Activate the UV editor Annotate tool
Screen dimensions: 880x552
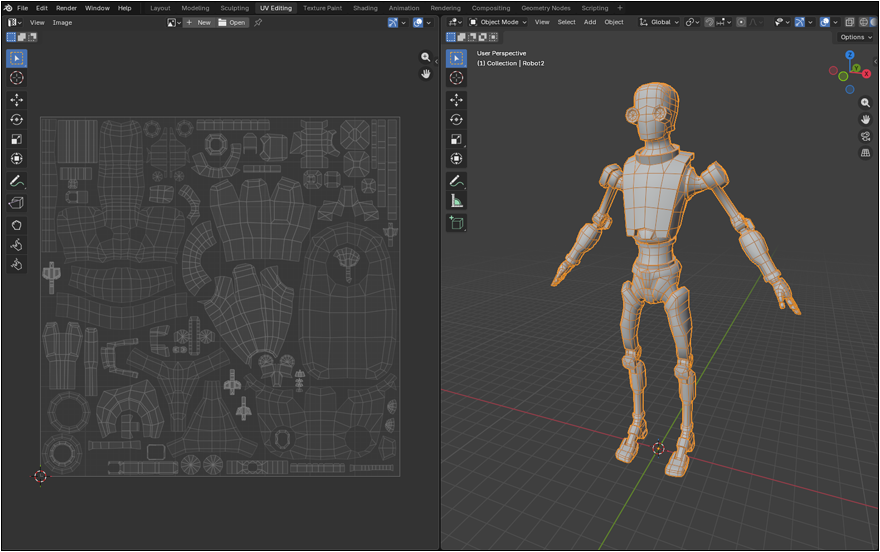[17, 181]
